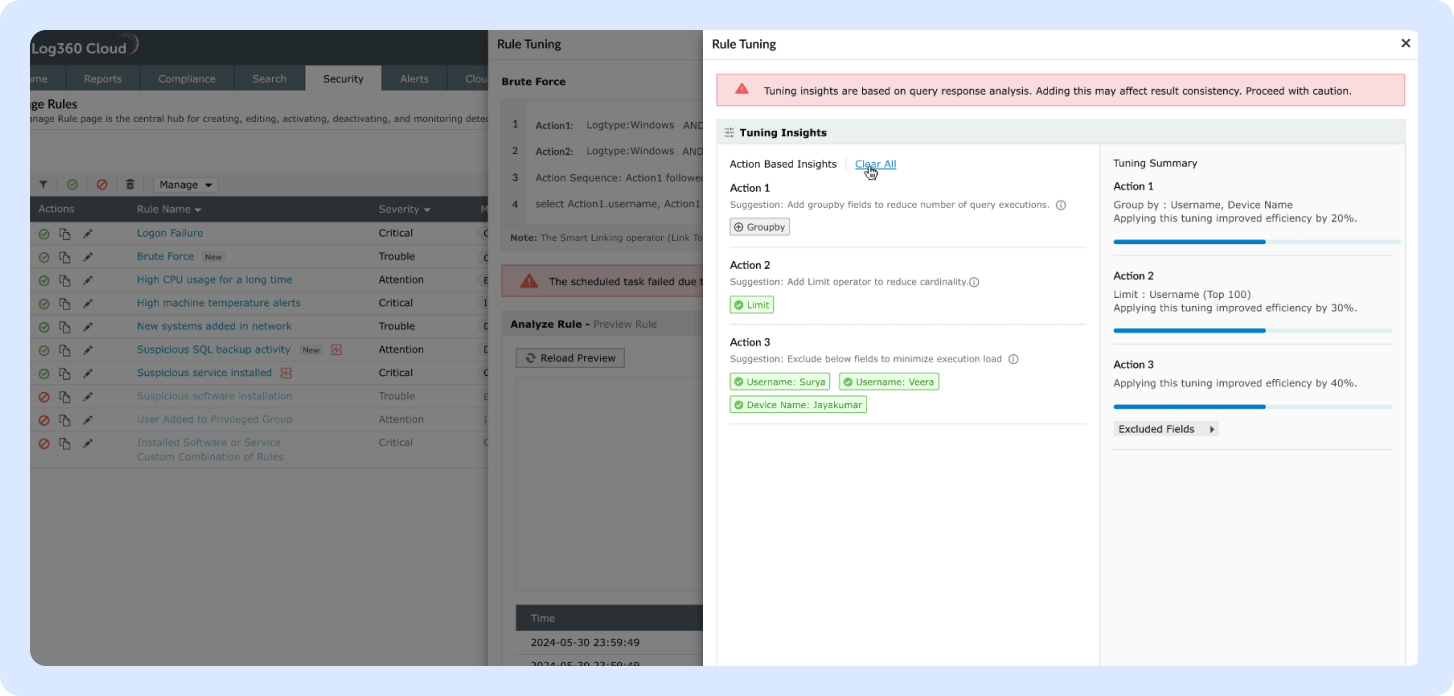Open the Suspicious service installed rule link
Screen dimensions: 1454x696
coord(204,373)
